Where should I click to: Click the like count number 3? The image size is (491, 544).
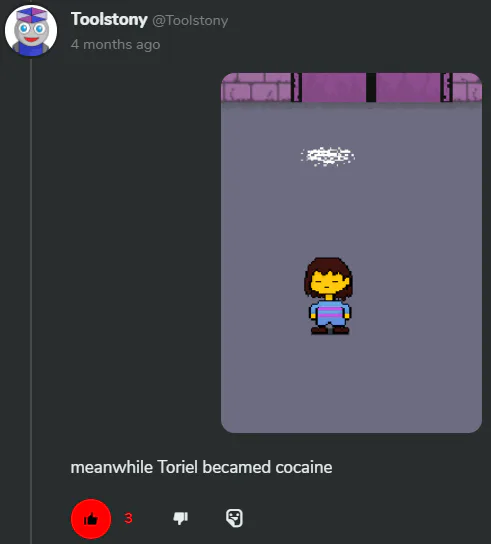point(128,518)
